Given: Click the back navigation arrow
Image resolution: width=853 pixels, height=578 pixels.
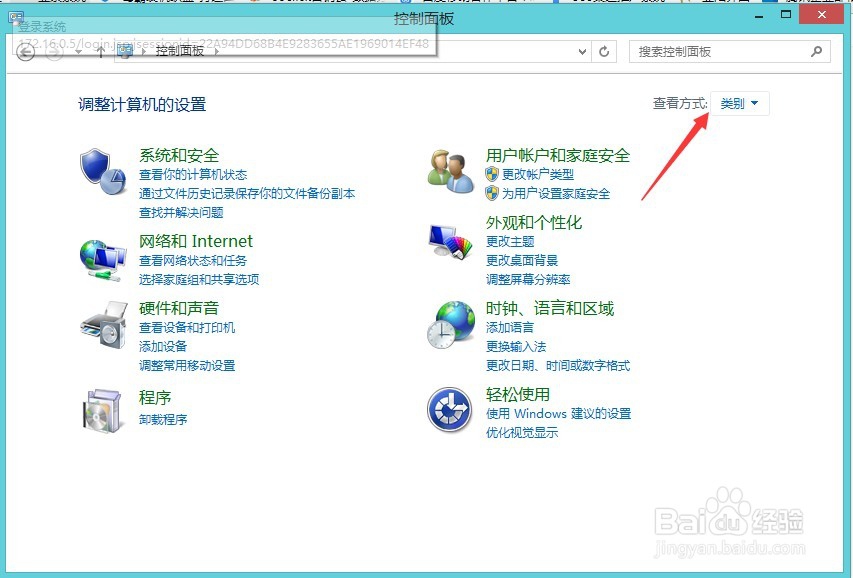Looking at the screenshot, I should (25, 52).
